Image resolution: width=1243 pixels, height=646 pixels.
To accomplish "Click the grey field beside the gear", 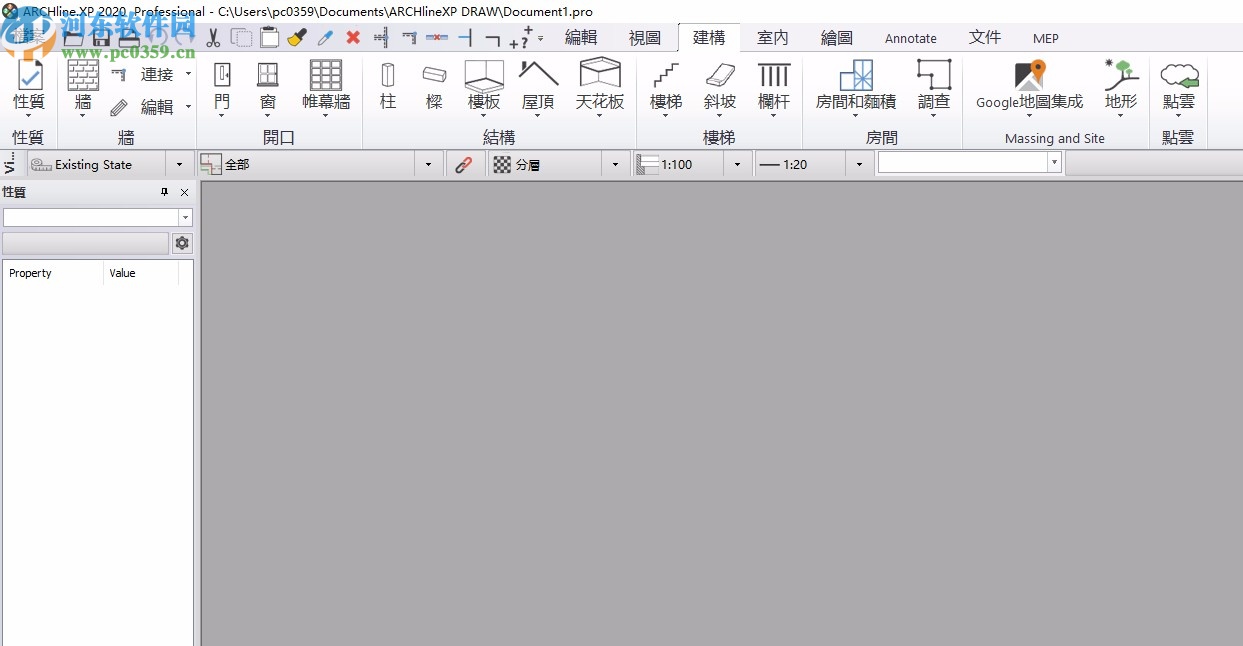I will (86, 243).
